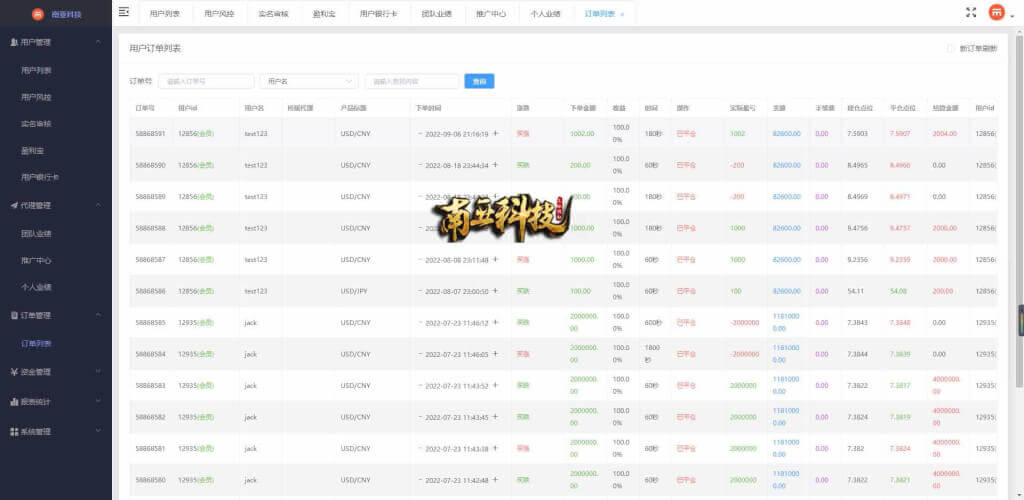Click minus icon before 2022-07-23 11:43:45
This screenshot has width=1024, height=500.
420,416
